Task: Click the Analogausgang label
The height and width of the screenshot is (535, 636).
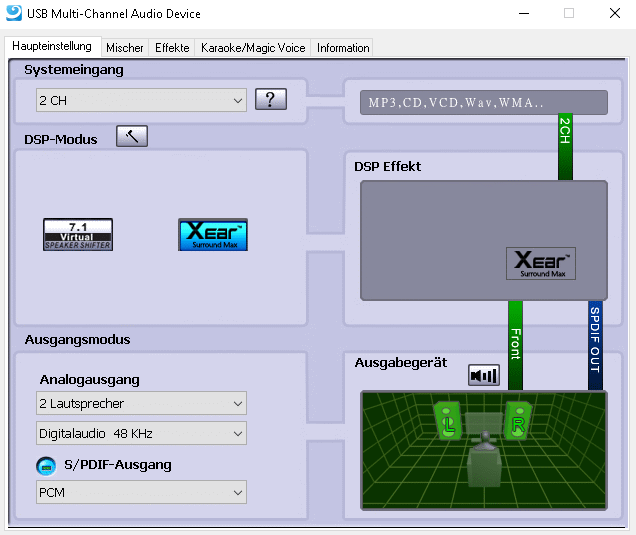Action: 90,380
